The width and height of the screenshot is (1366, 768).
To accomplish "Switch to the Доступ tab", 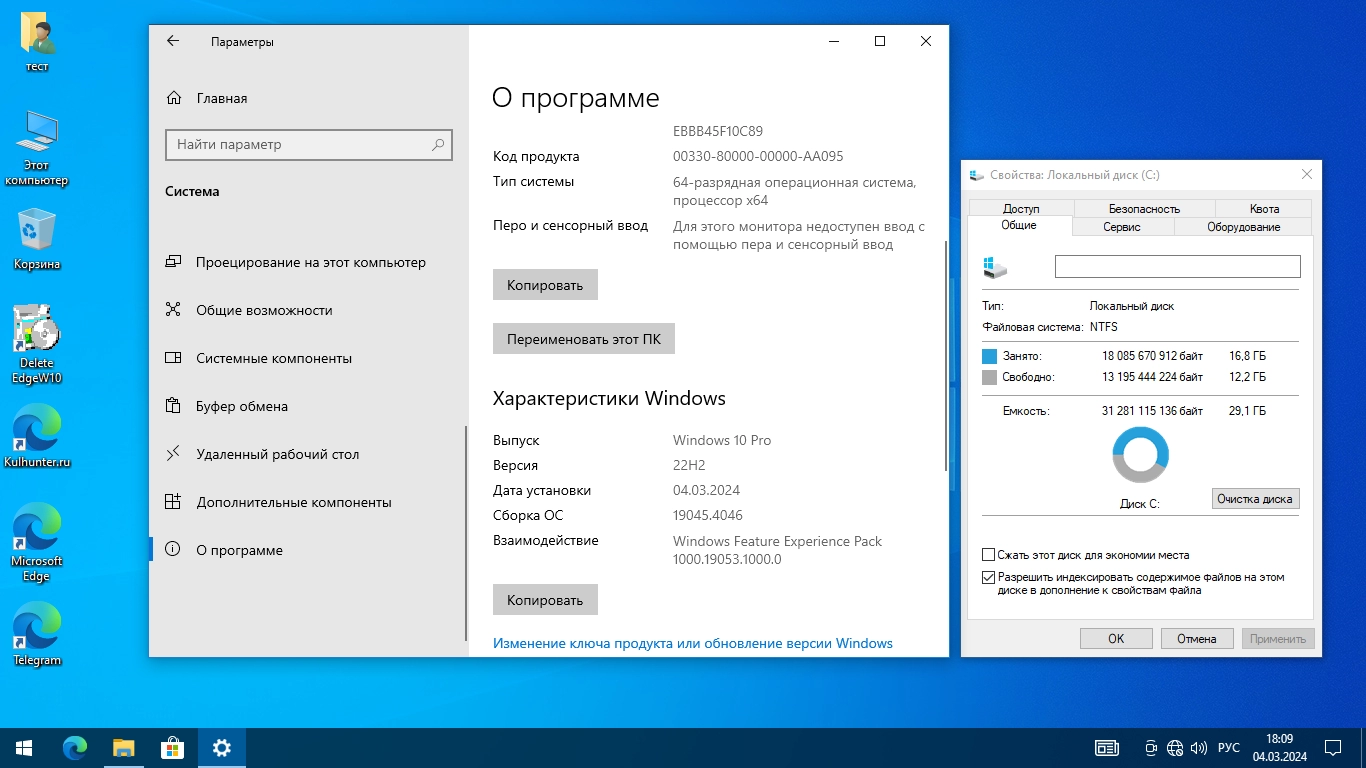I will (1021, 208).
